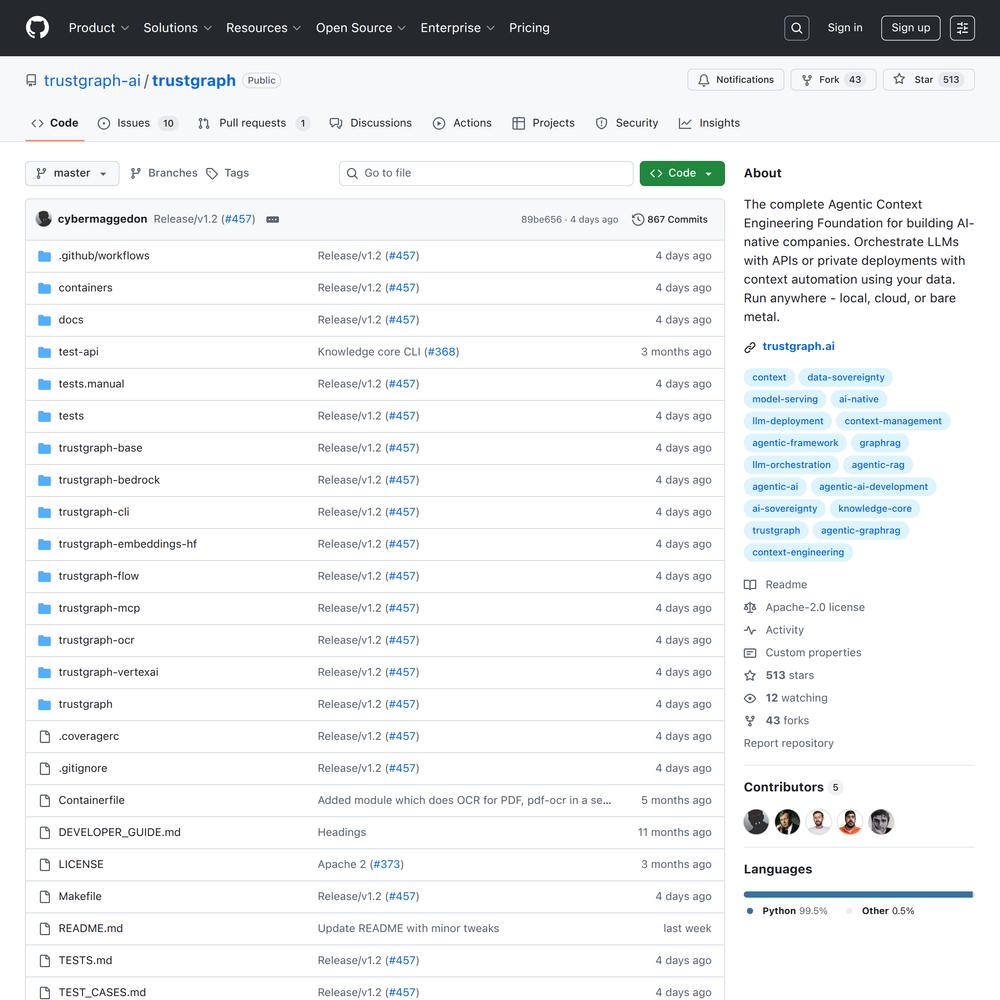This screenshot has width=1000, height=1000.
Task: Open the test-api folder icon
Action: tap(44, 352)
